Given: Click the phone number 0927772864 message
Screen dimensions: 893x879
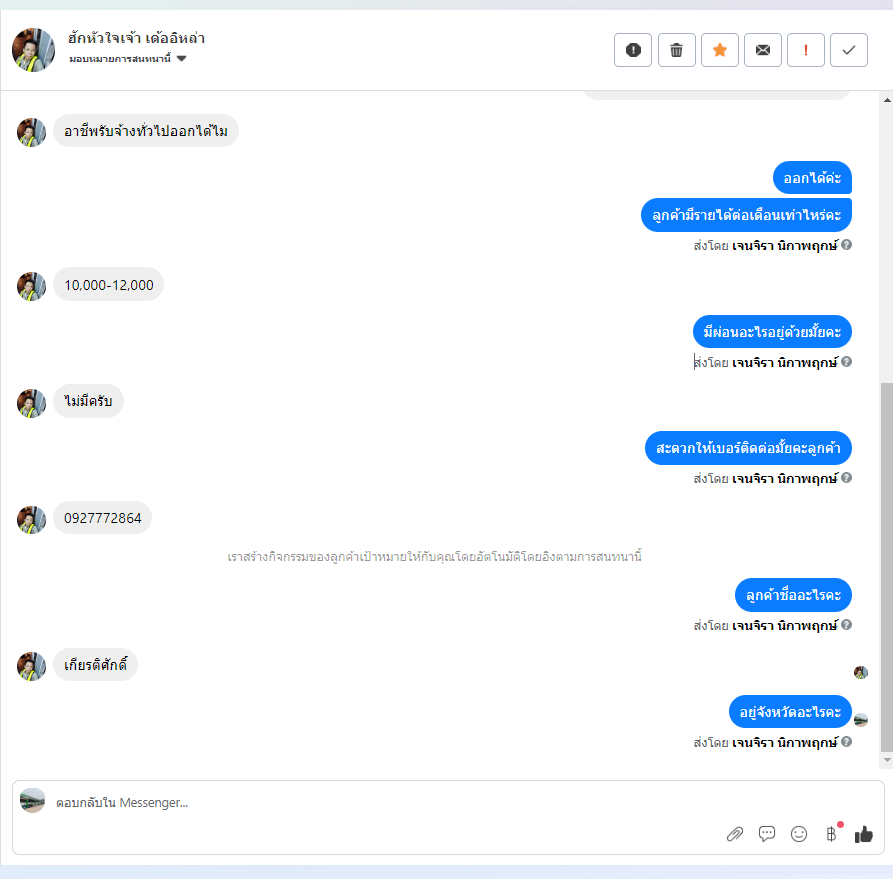Looking at the screenshot, I should click(103, 518).
